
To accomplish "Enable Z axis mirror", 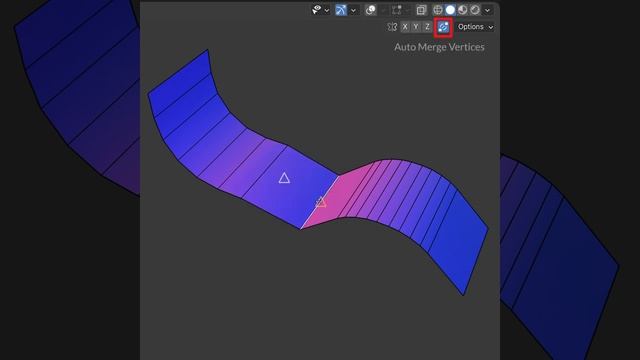I will pos(427,27).
